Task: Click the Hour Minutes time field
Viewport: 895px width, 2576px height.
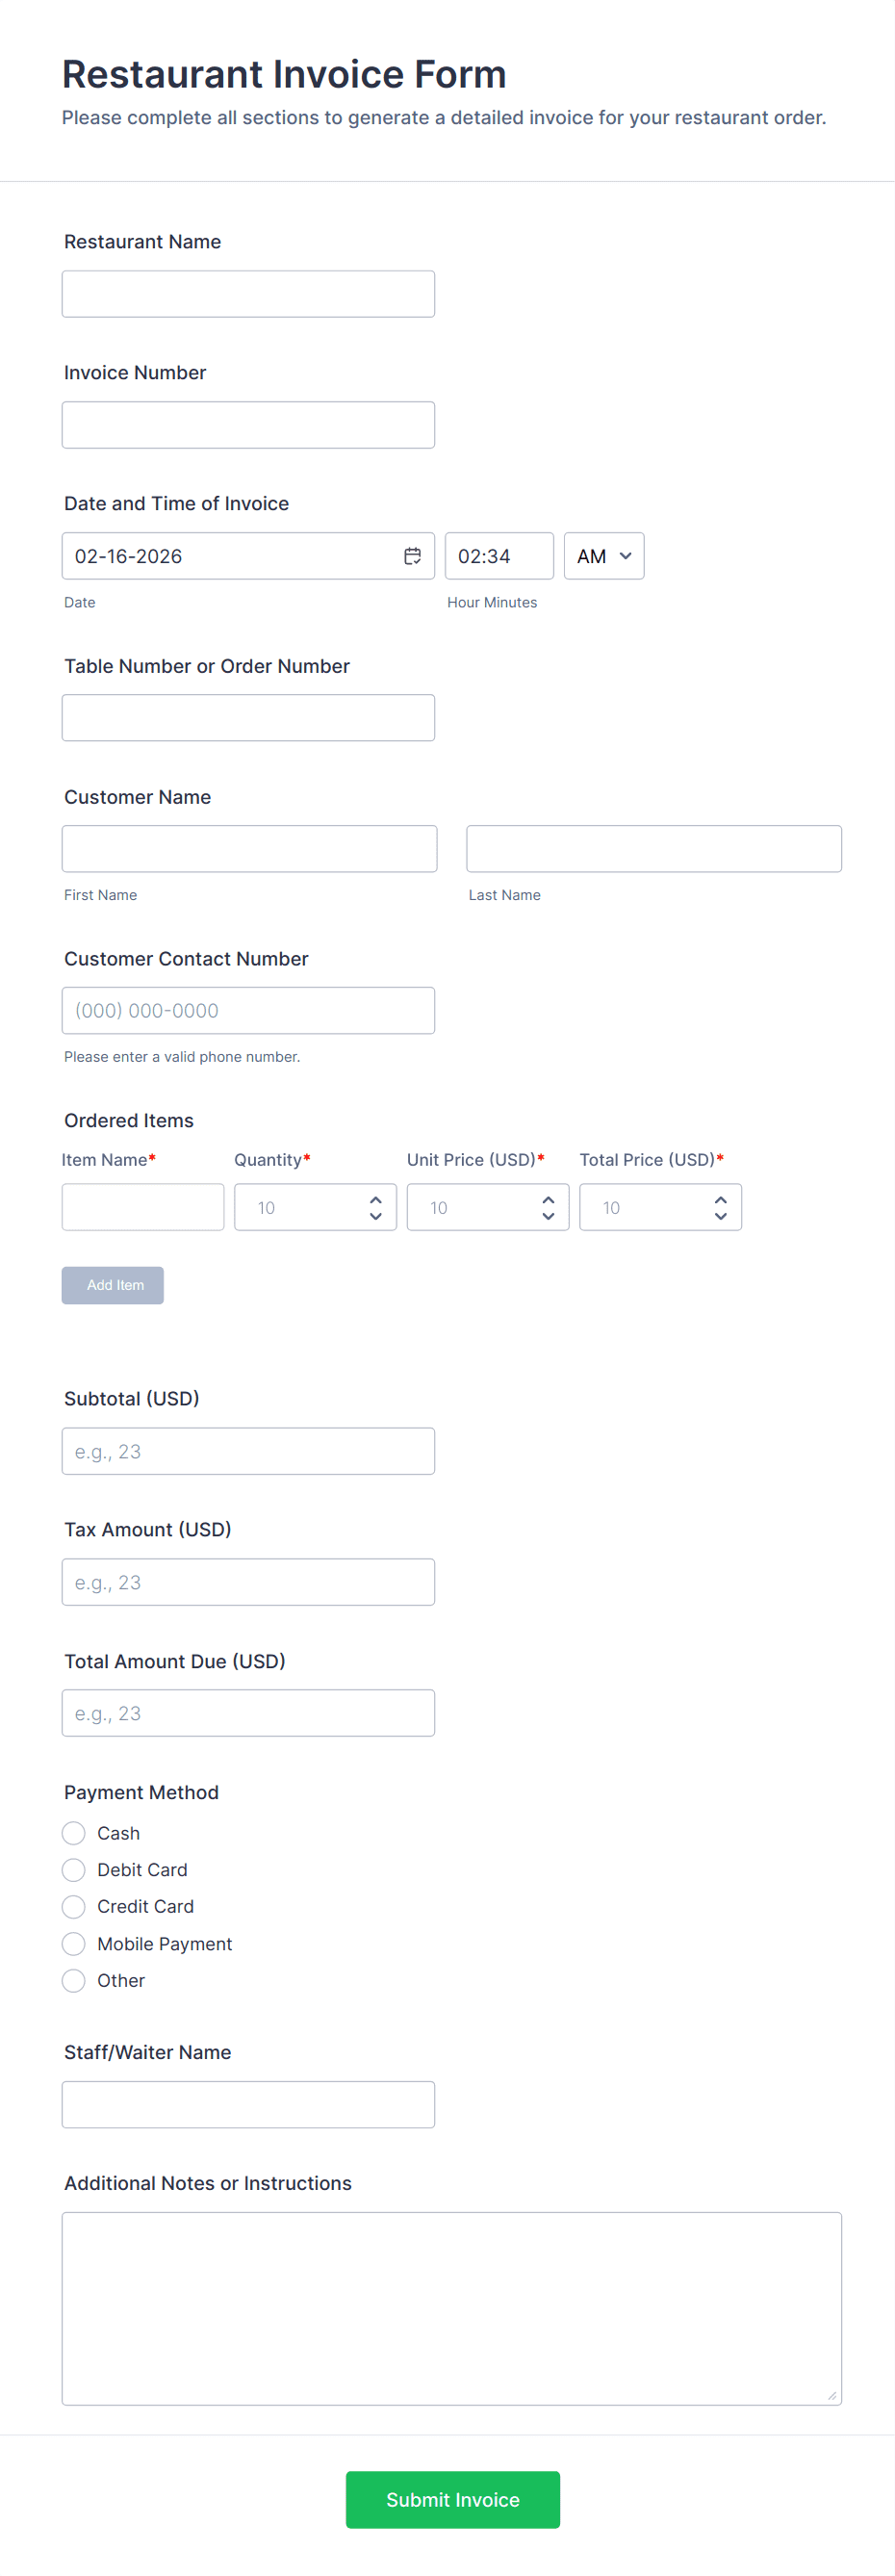Action: (498, 556)
